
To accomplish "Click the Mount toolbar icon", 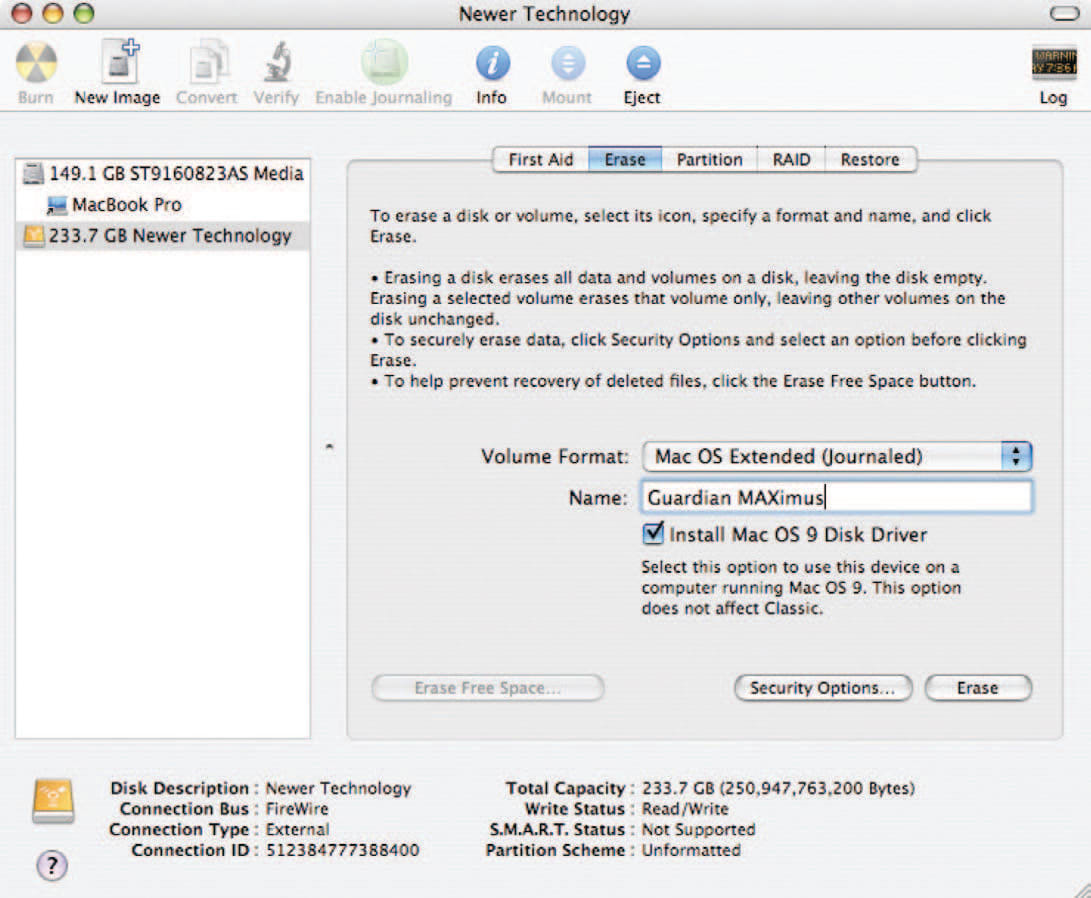I will click(x=567, y=66).
